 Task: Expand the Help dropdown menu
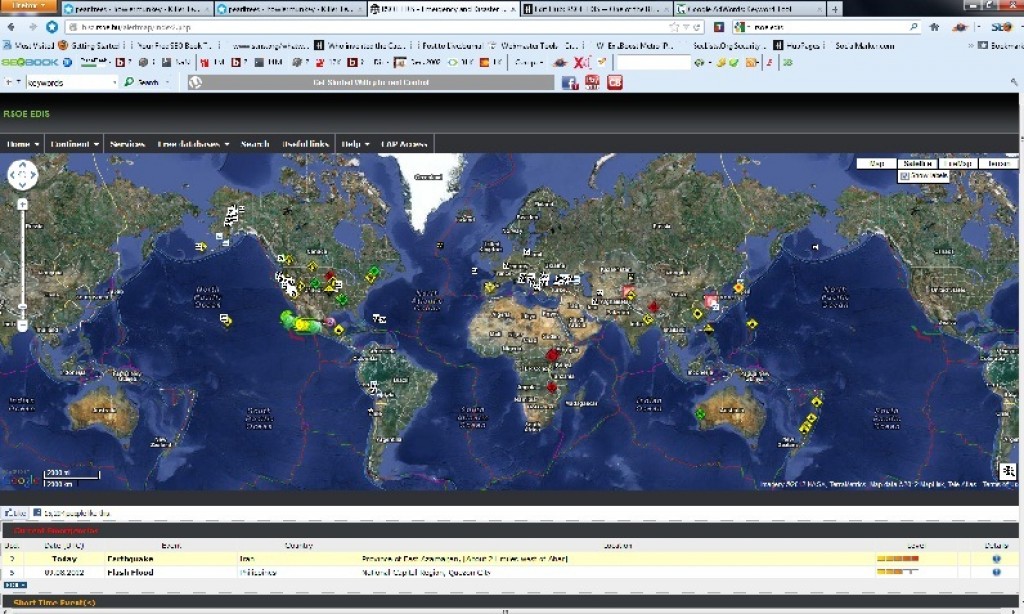(355, 144)
